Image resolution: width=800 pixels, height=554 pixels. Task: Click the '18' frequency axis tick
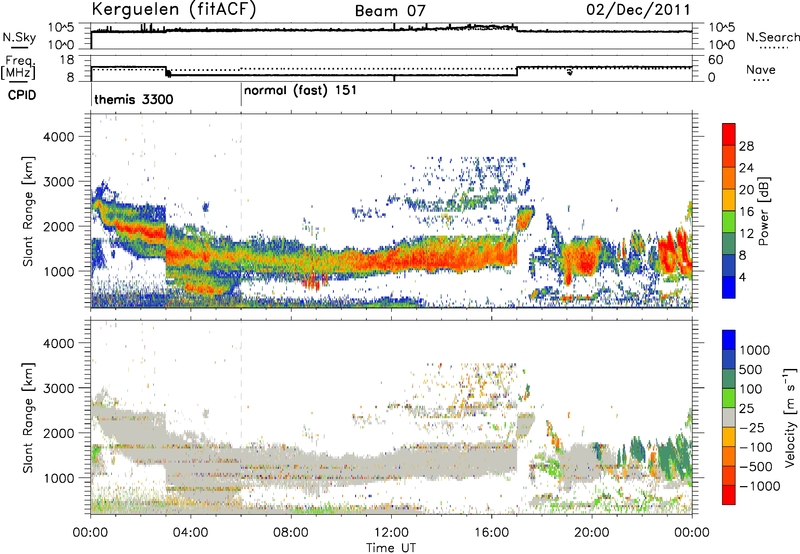(x=67, y=59)
